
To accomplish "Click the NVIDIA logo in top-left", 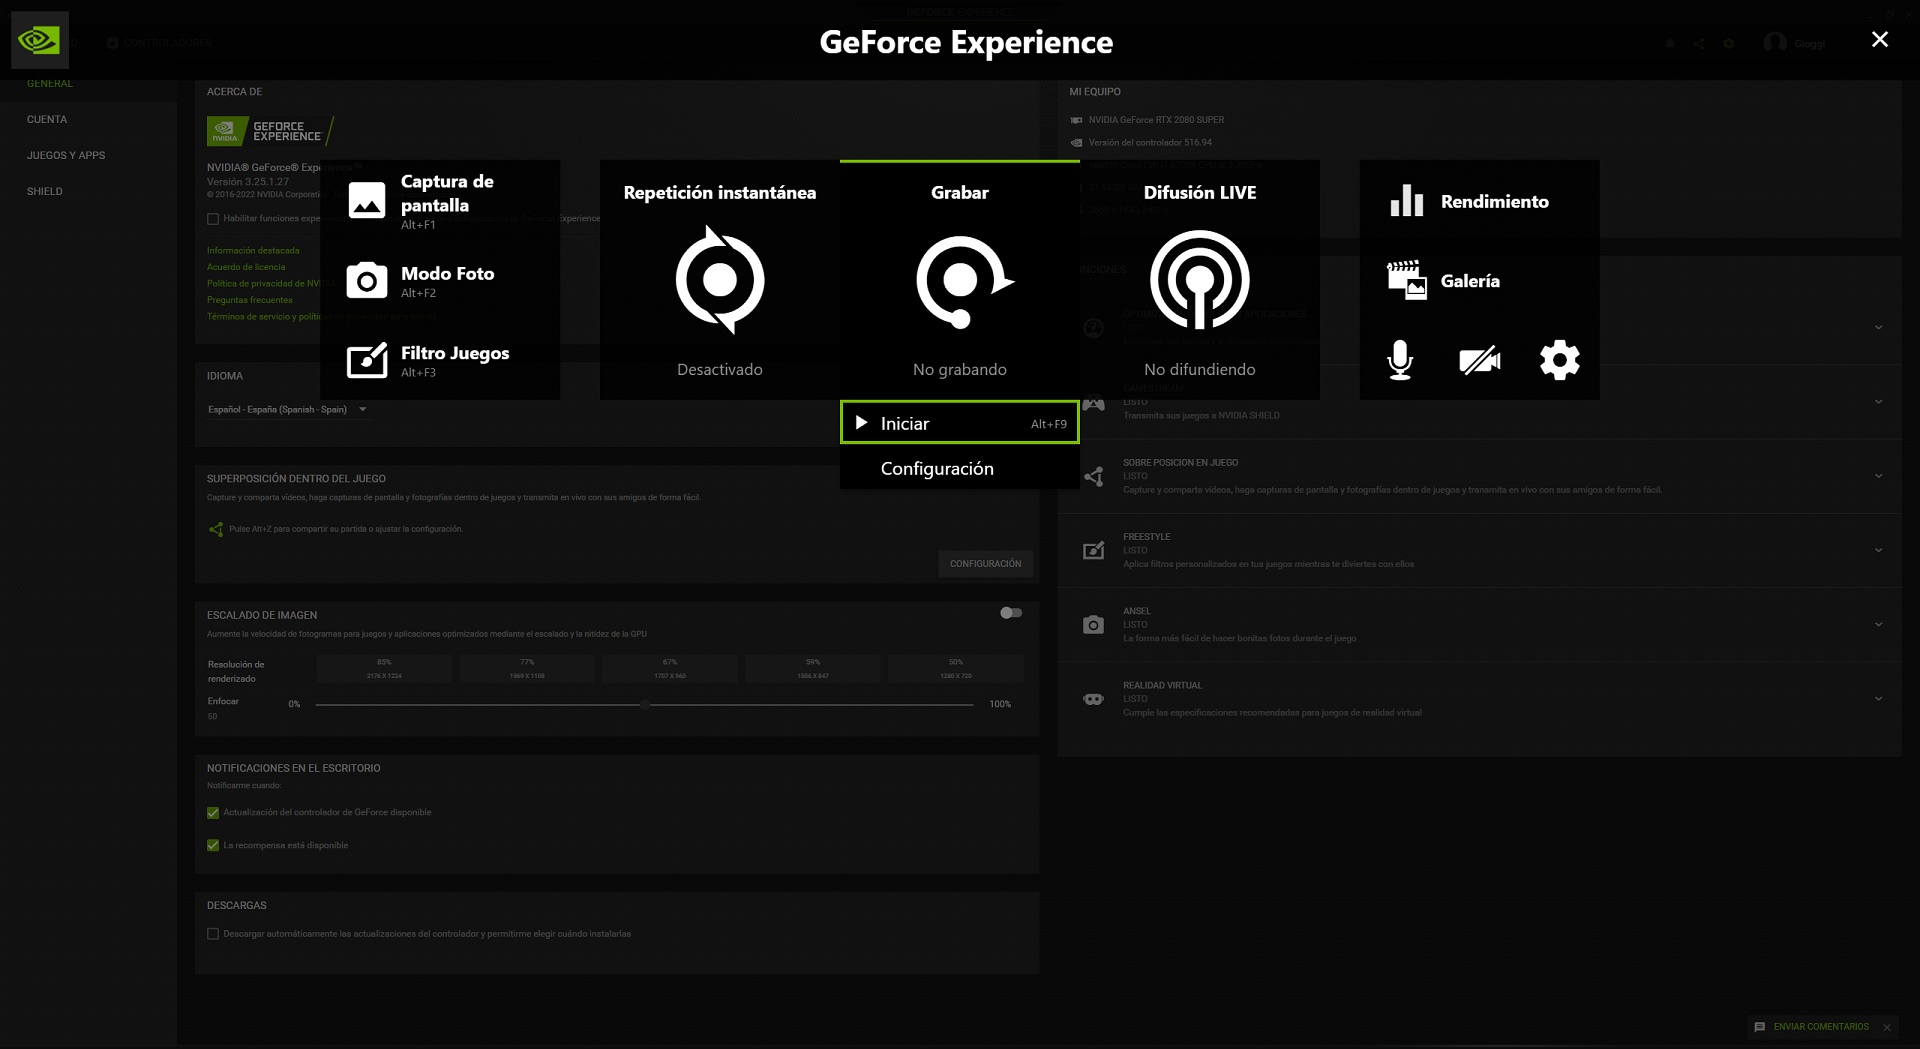I will pos(40,40).
